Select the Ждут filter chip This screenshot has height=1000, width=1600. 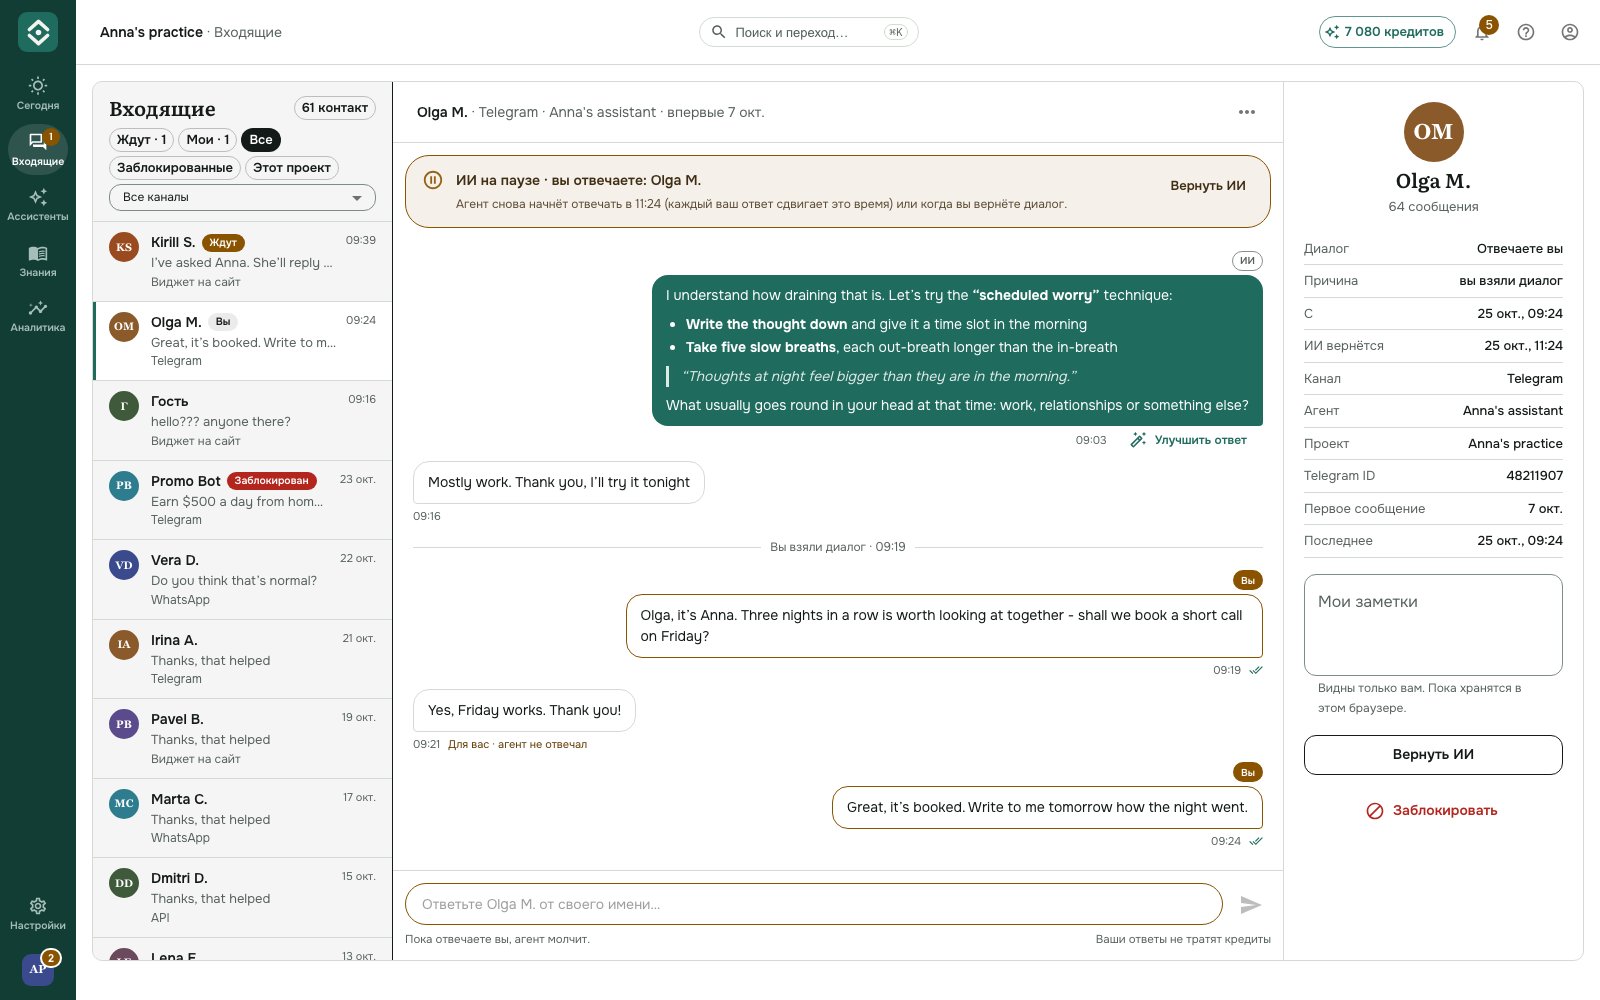141,140
